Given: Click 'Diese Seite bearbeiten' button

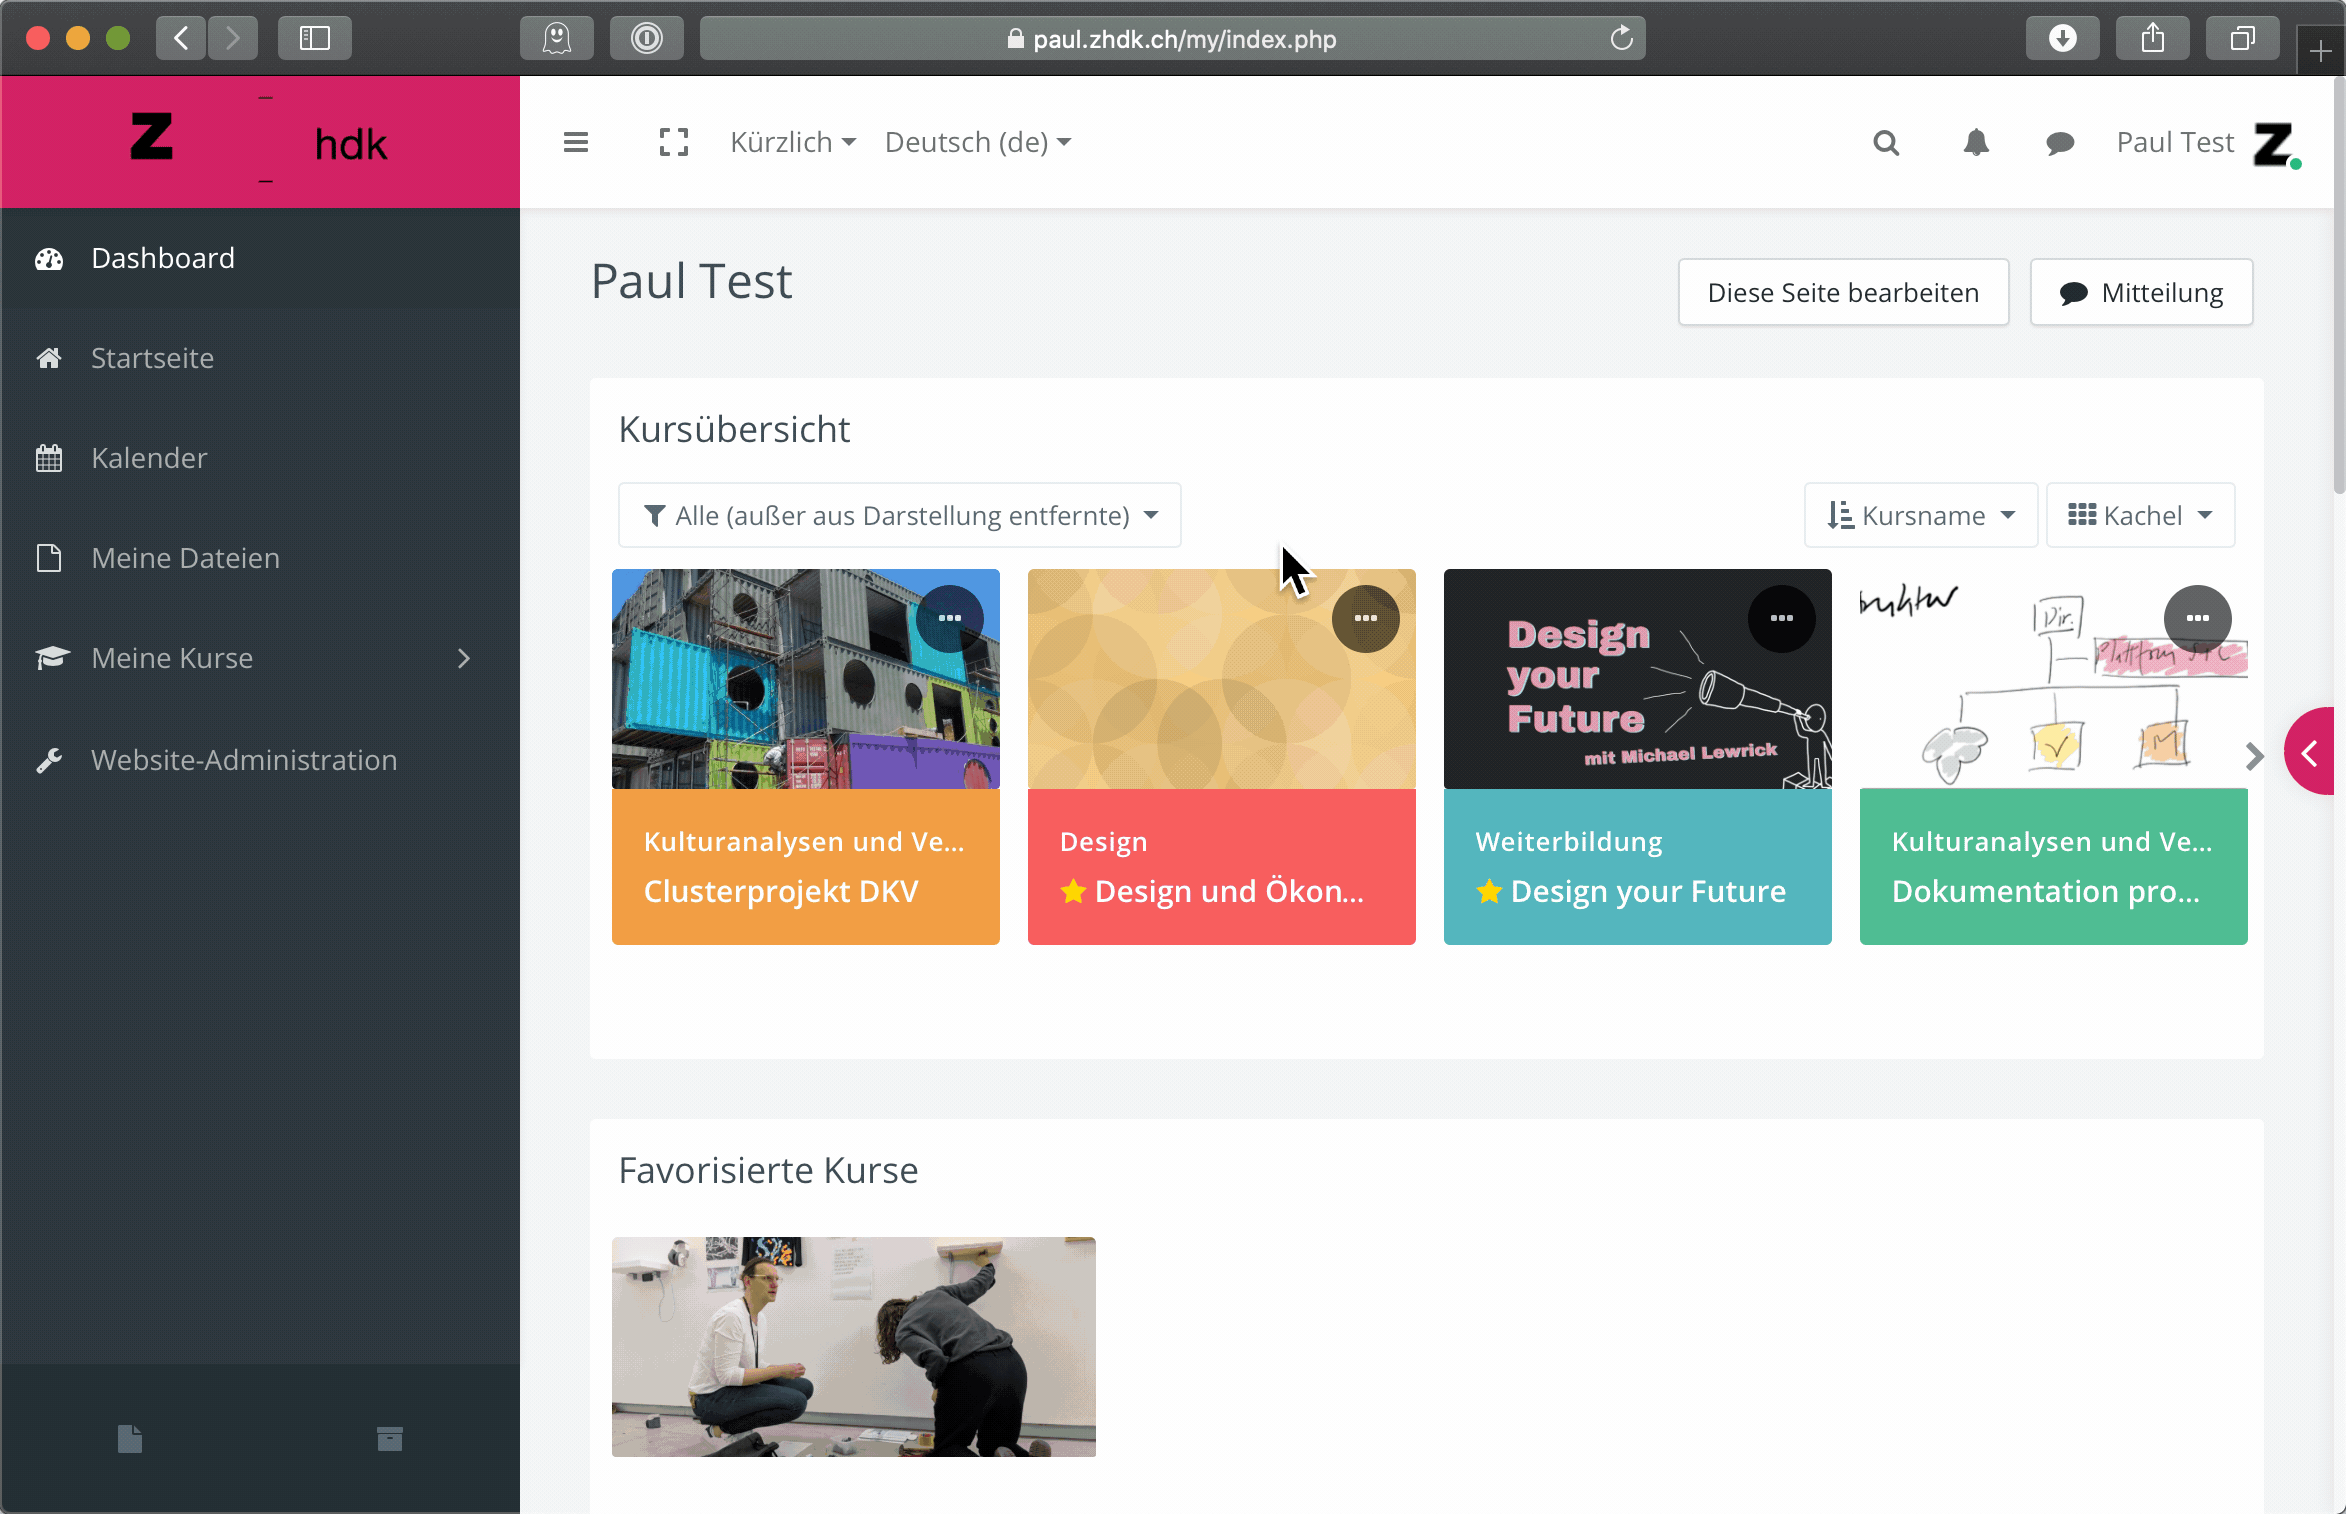Looking at the screenshot, I should point(1843,293).
